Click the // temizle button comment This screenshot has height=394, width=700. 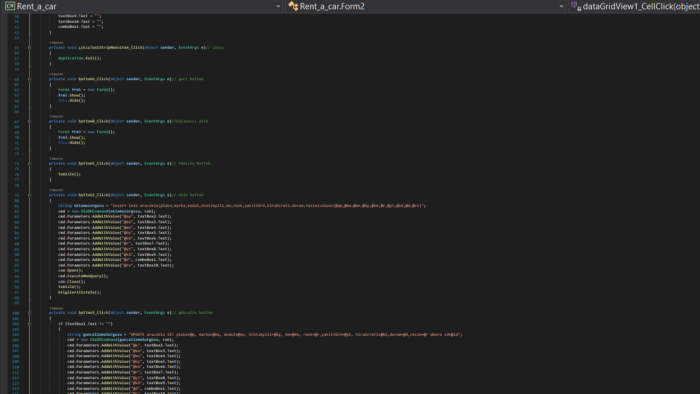pos(191,163)
